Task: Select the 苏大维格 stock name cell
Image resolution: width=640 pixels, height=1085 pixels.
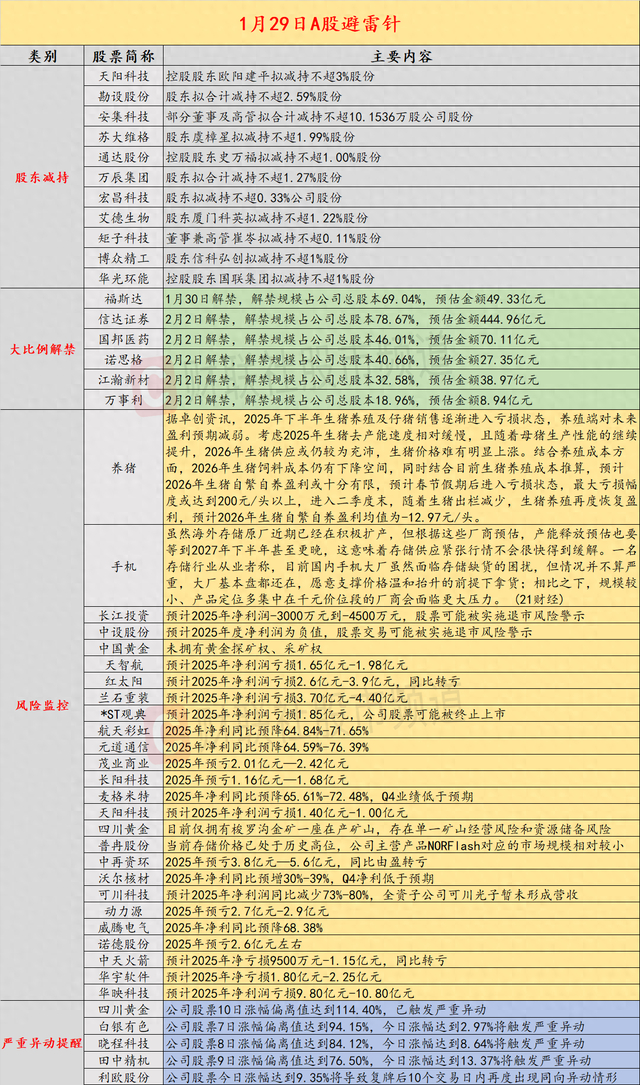Action: [x=124, y=137]
